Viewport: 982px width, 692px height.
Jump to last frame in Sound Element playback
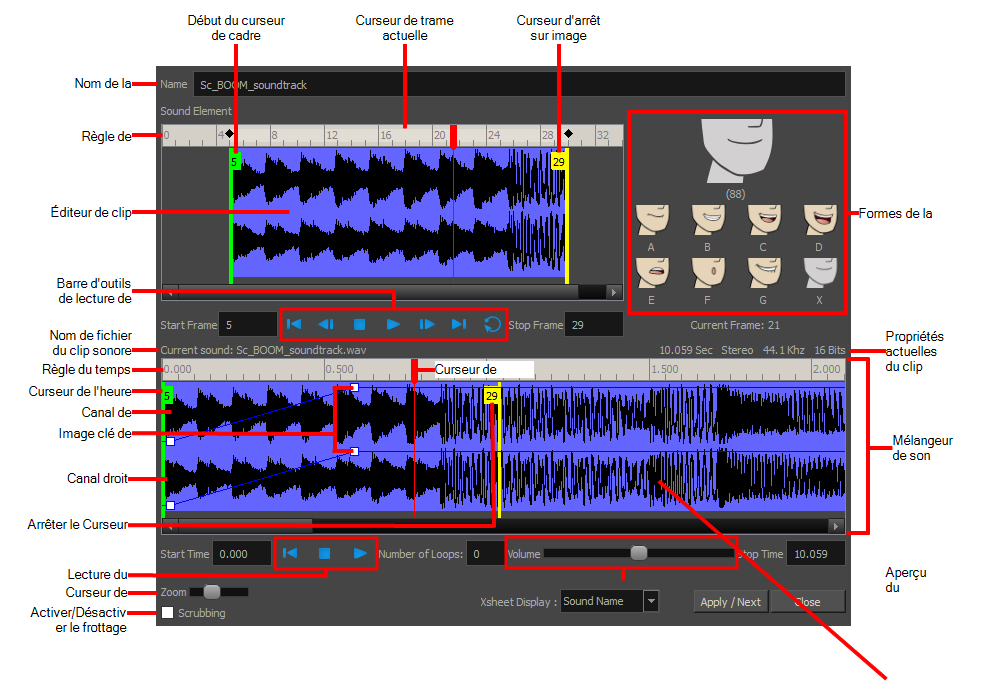point(459,324)
